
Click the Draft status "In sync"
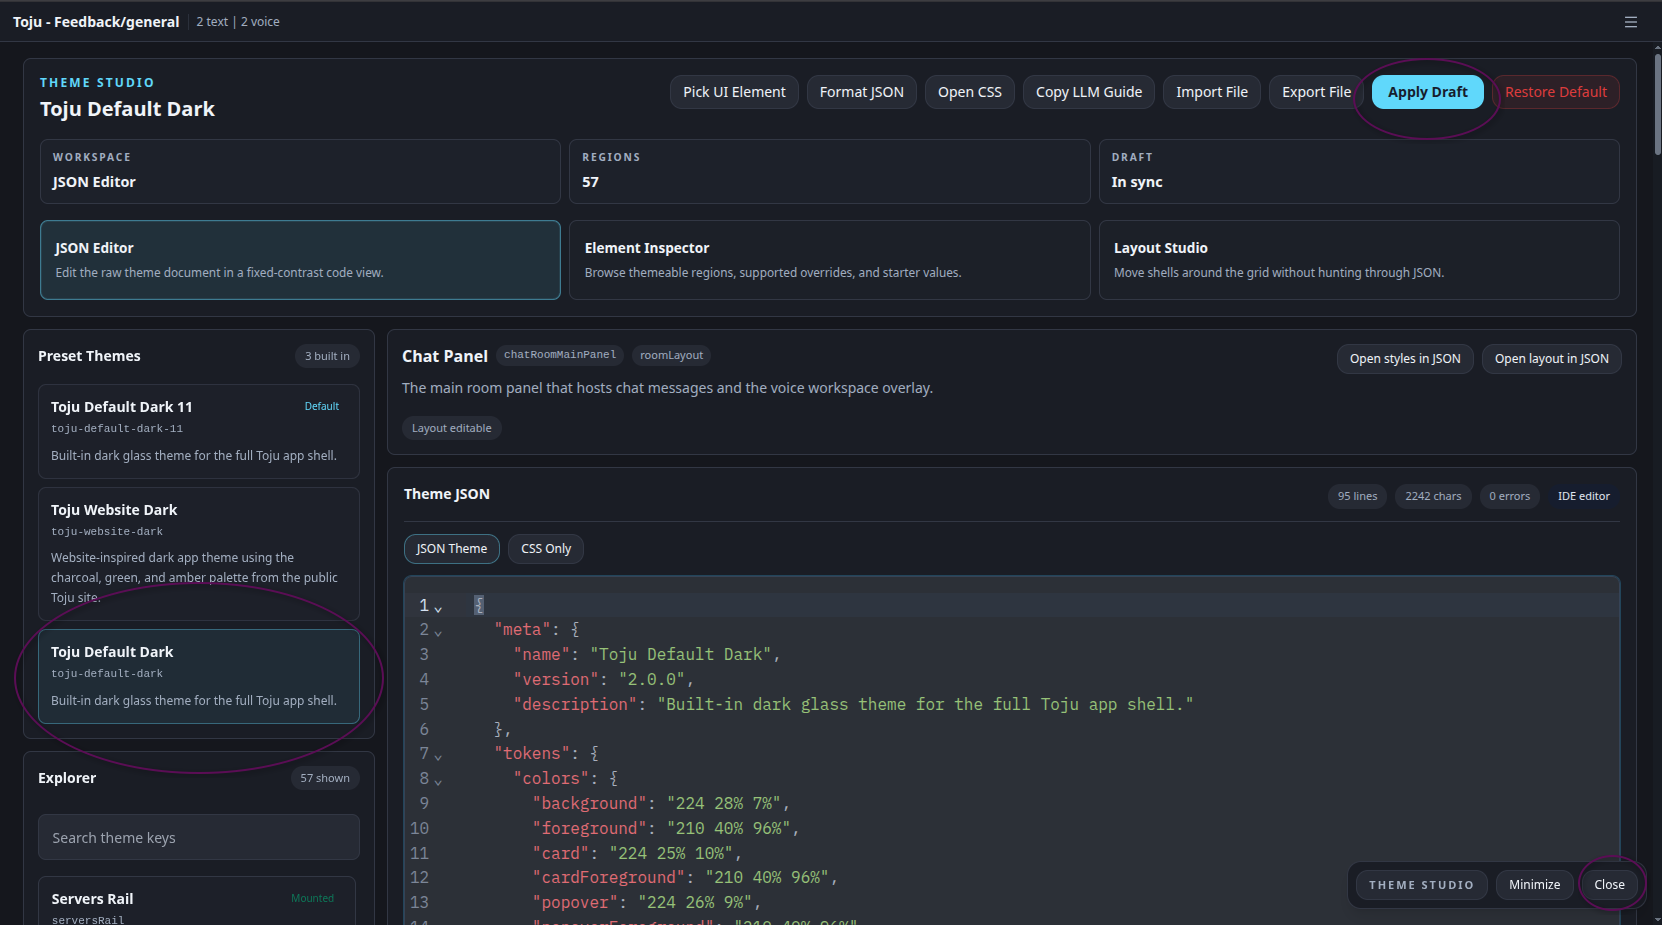tap(1359, 171)
